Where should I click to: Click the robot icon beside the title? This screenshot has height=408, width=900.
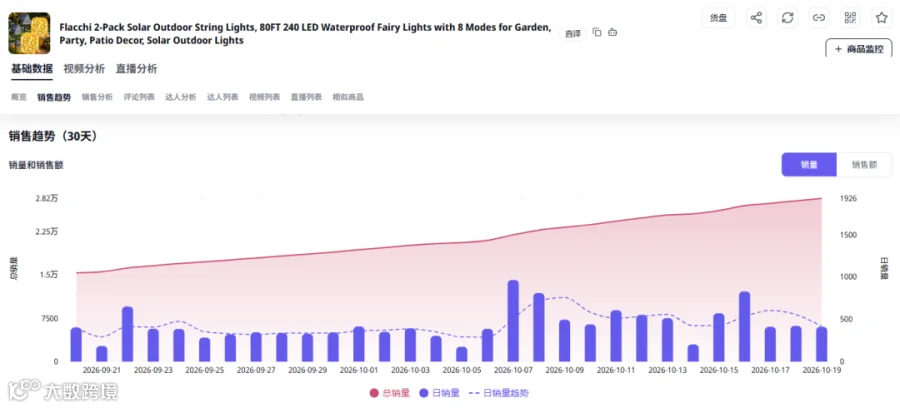coord(612,33)
